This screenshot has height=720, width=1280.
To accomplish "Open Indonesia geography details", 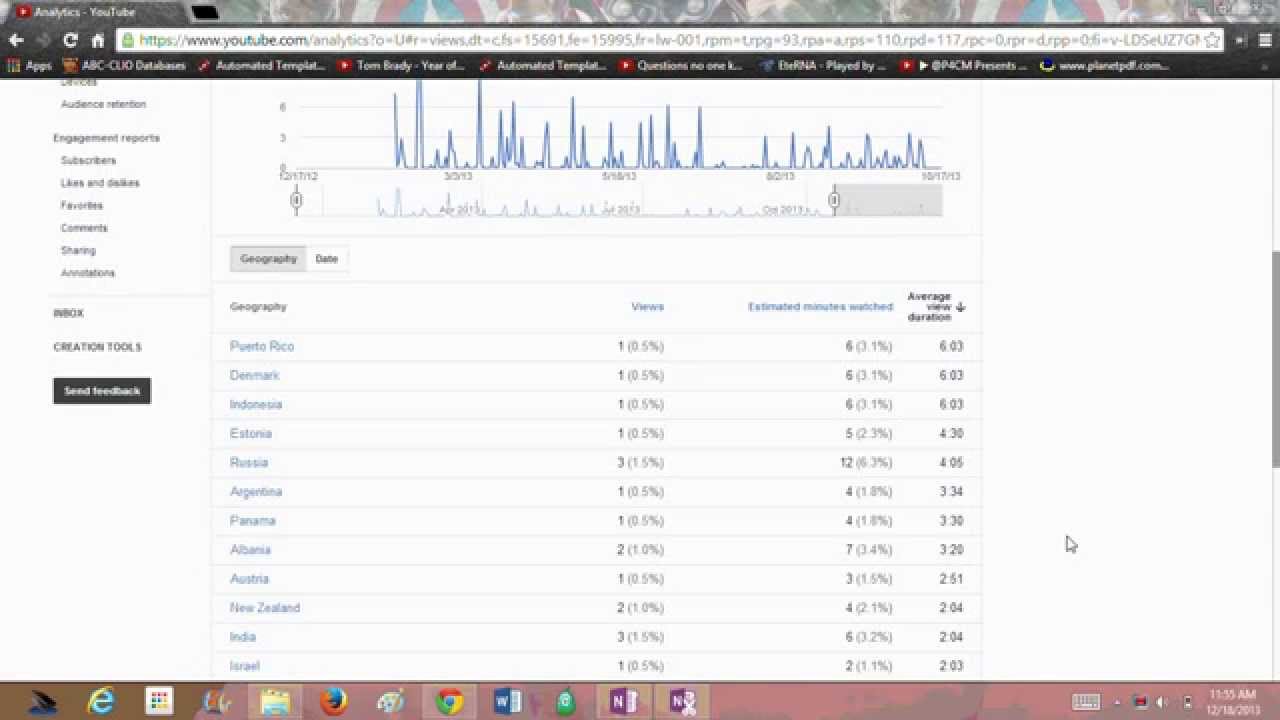I will (256, 404).
